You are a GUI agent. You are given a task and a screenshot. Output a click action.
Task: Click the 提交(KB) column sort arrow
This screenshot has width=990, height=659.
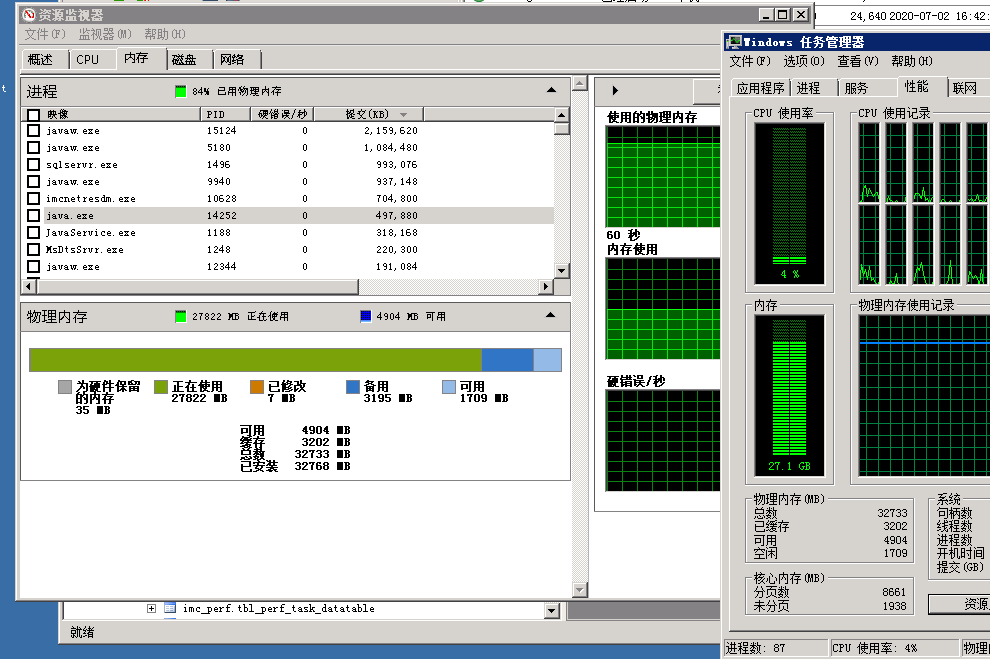tap(403, 115)
